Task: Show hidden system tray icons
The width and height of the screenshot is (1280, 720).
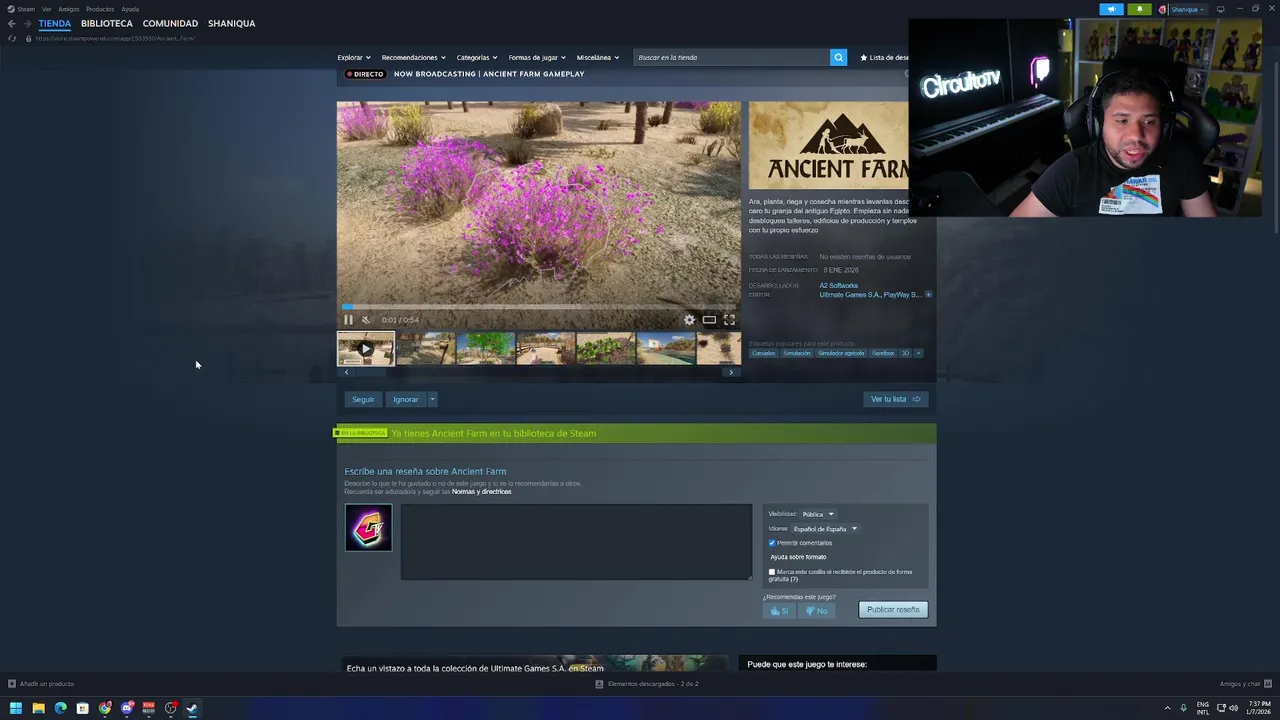Action: pos(1167,708)
